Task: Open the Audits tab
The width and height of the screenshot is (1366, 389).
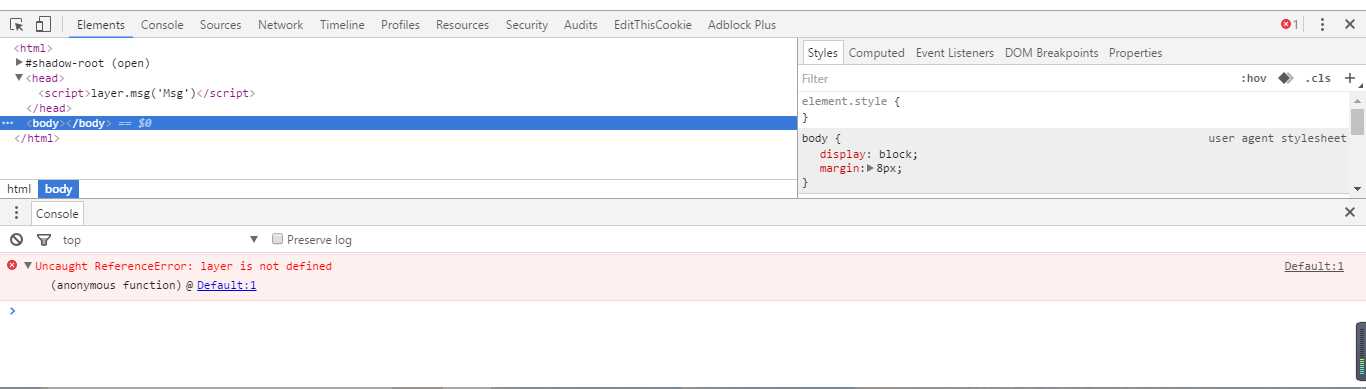Action: coord(581,25)
